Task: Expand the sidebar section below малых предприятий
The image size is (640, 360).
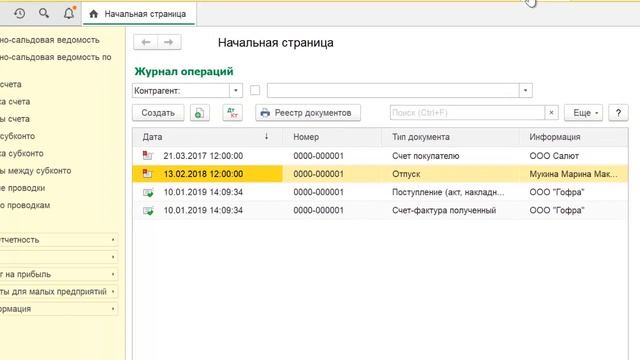Action: pos(59,309)
